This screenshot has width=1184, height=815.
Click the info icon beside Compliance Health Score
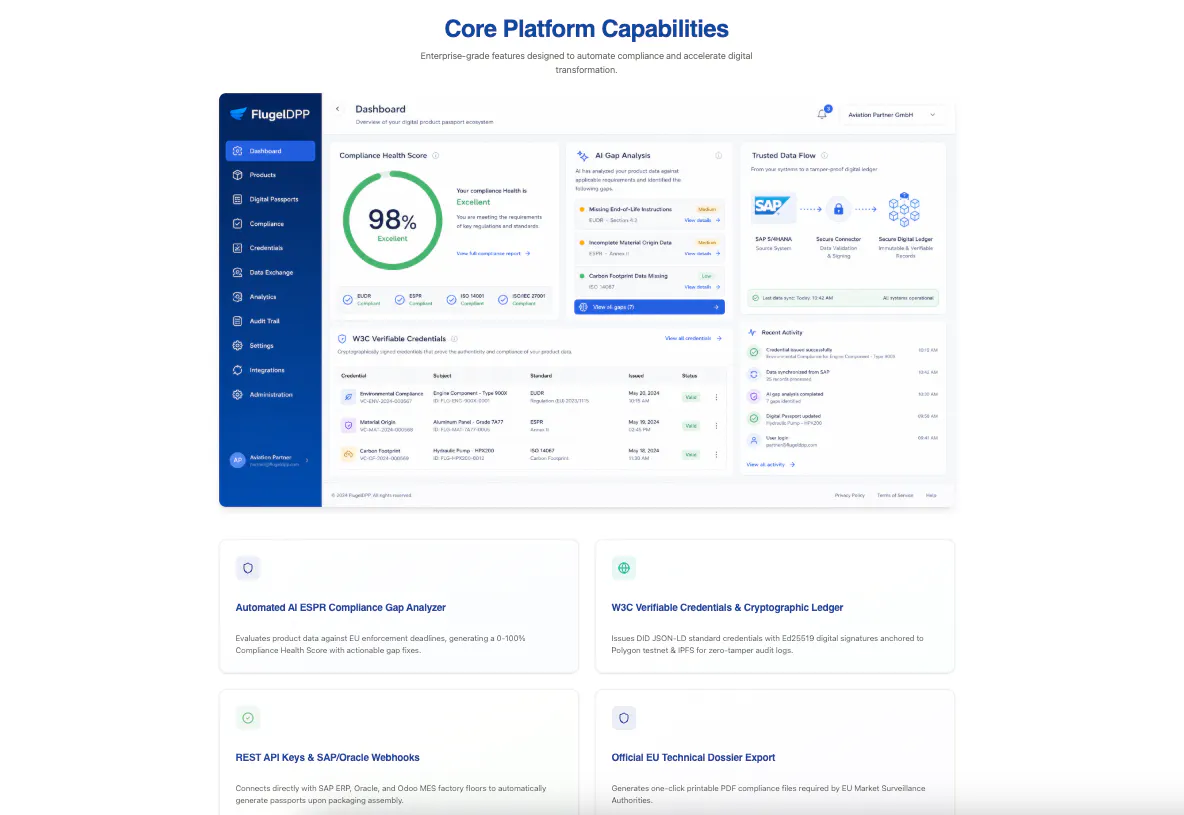pyautogui.click(x=436, y=156)
